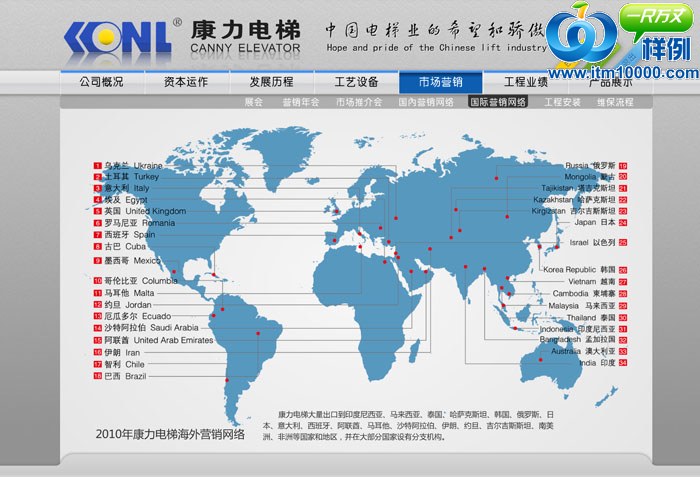This screenshot has width=700, height=477.
Task: Click red number 34 badge for India
Action: point(623,363)
